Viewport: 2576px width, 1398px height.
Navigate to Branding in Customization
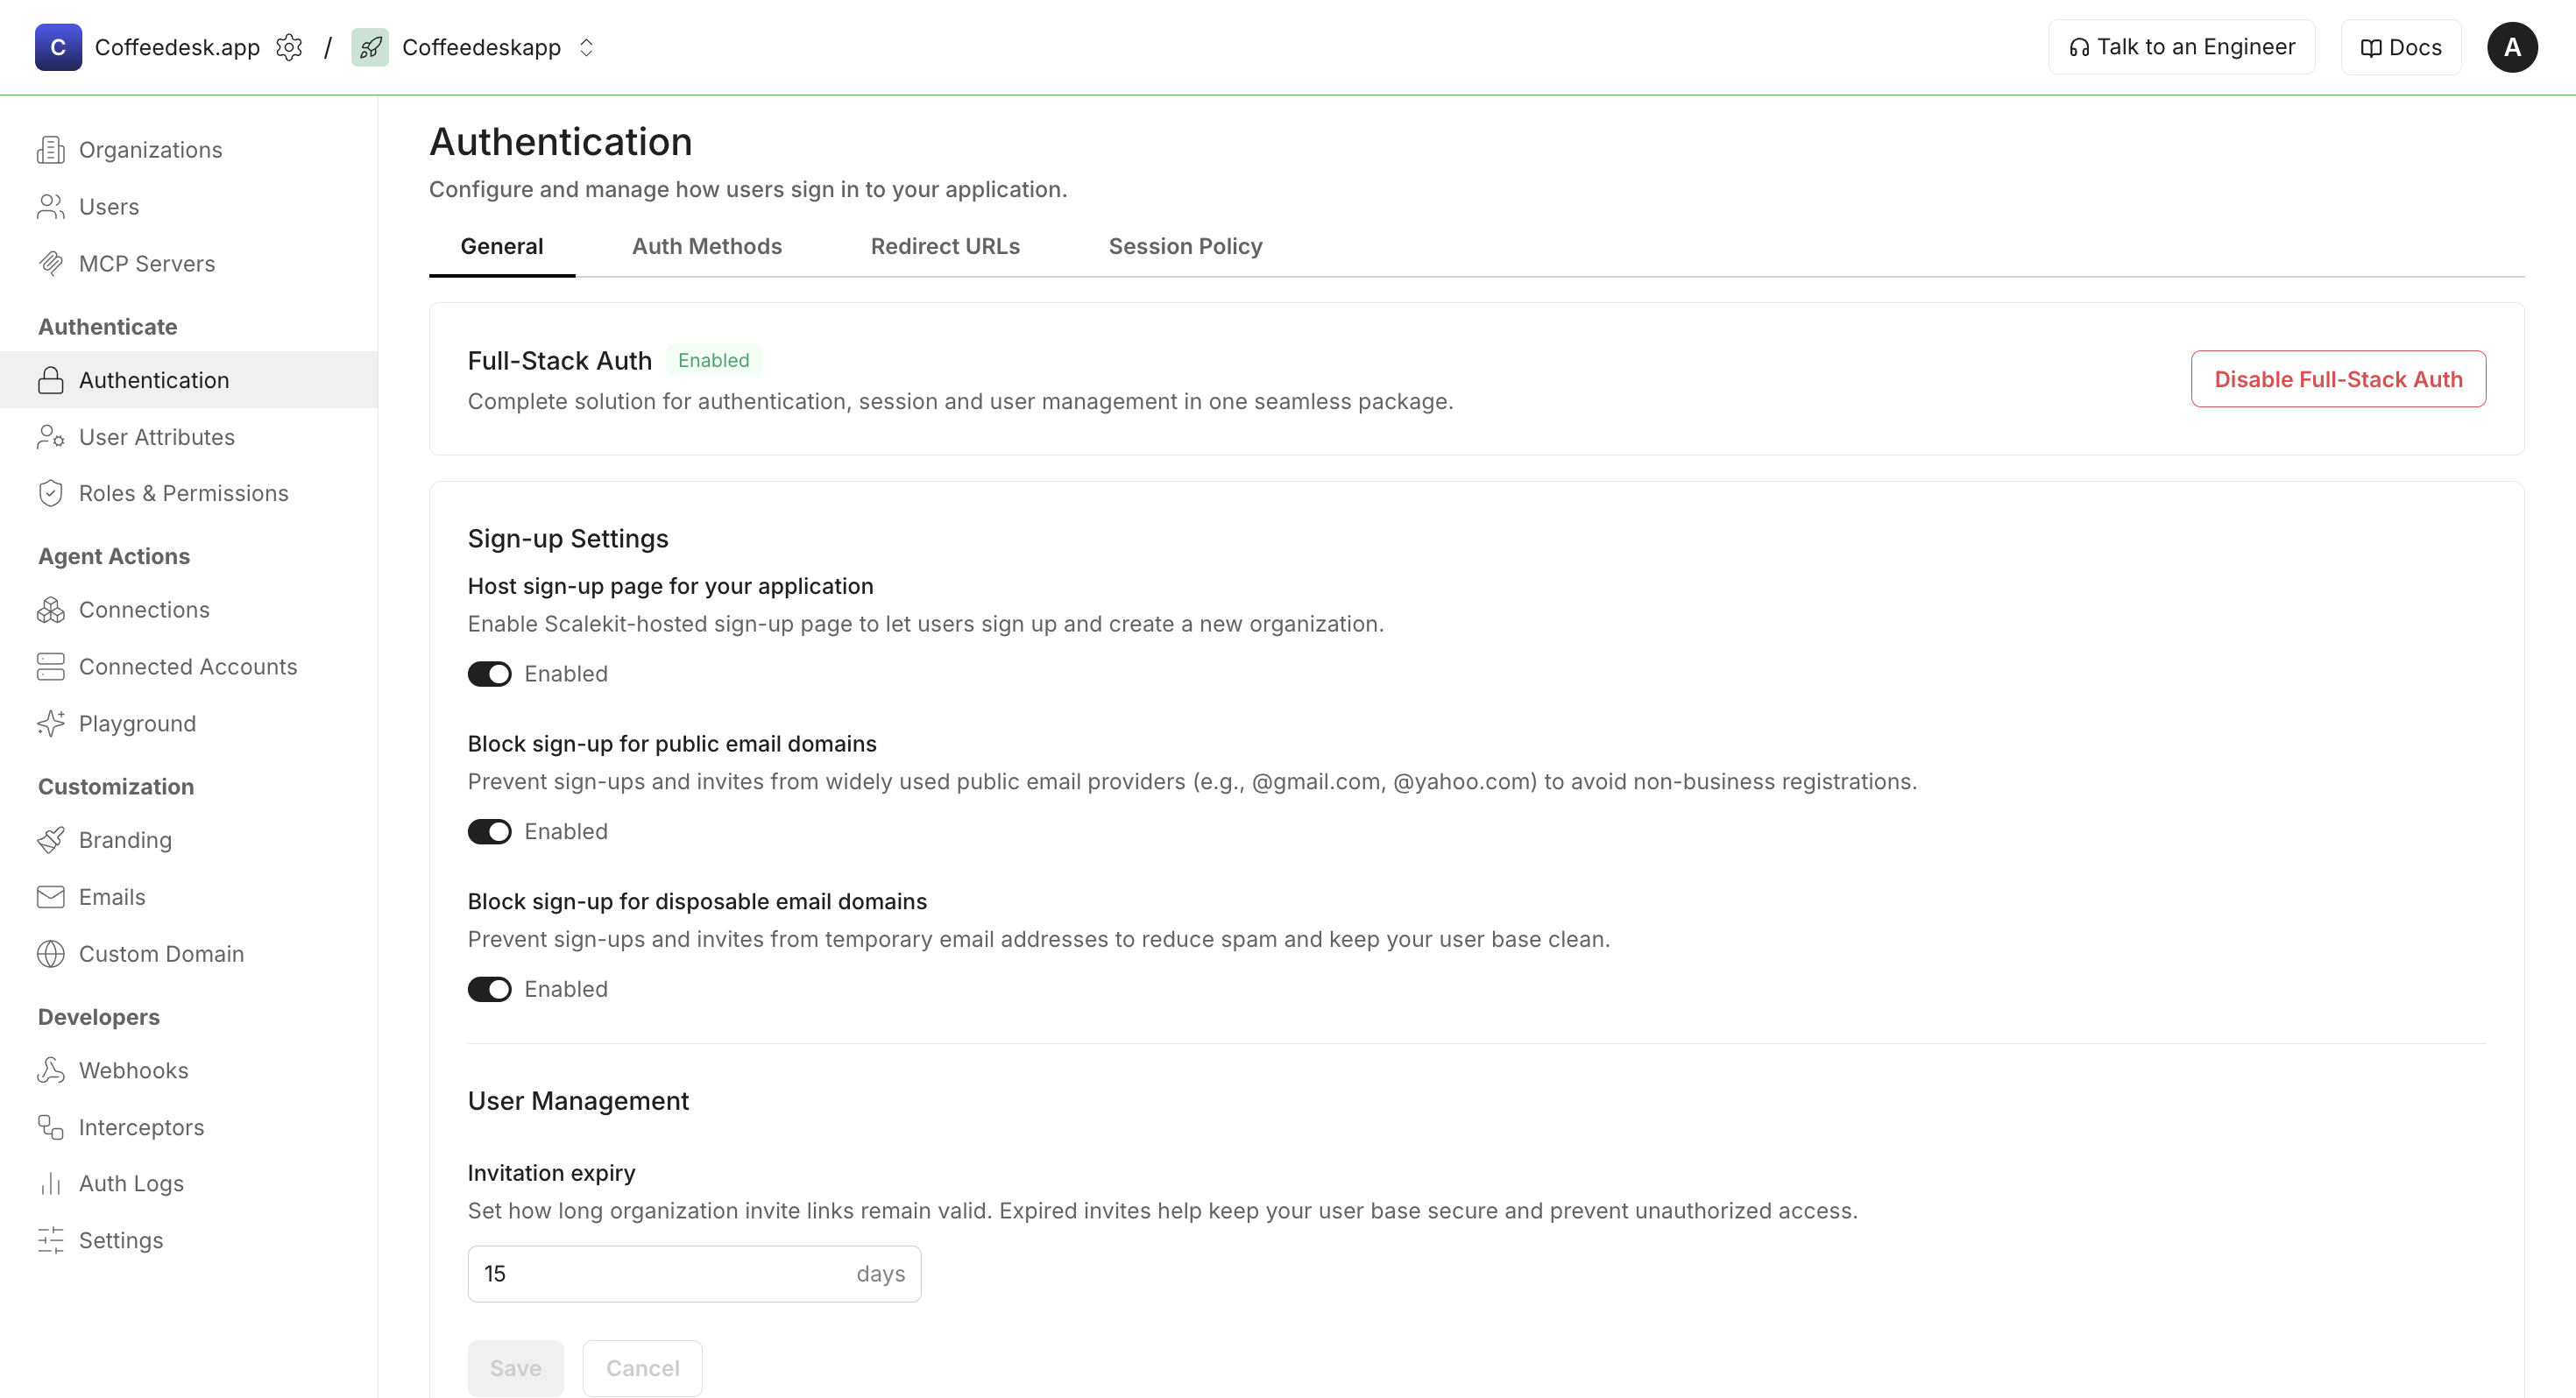125,840
